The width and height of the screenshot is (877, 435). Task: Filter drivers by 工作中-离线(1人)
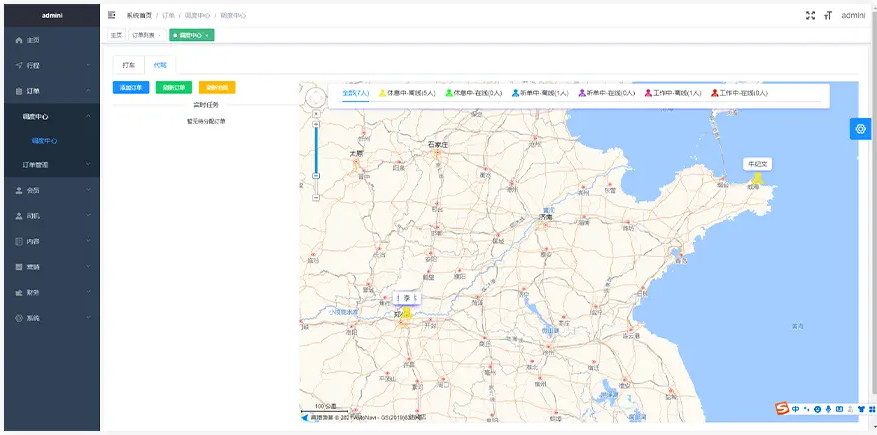tap(674, 93)
